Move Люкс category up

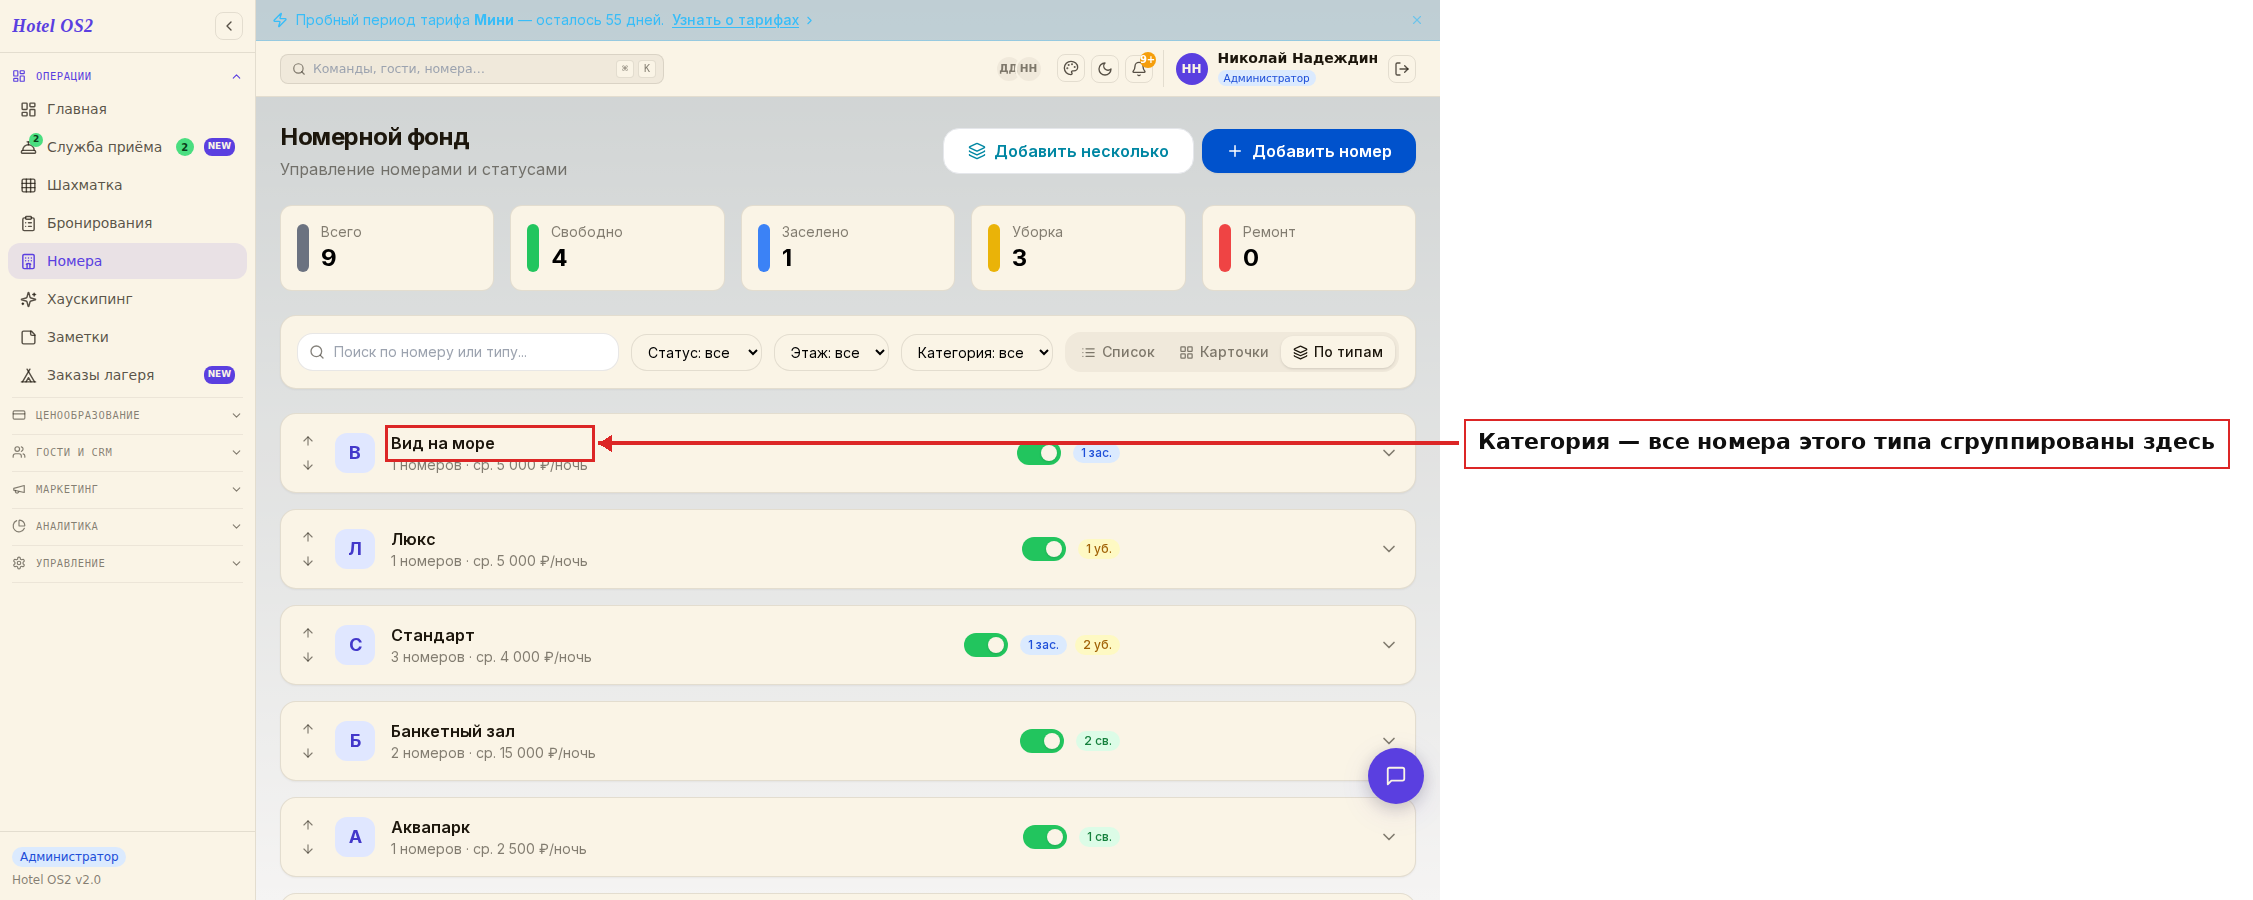(x=308, y=537)
